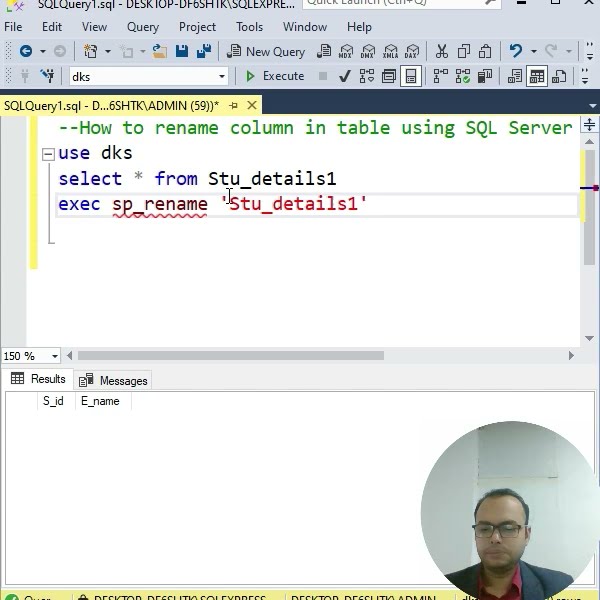The width and height of the screenshot is (600, 600).
Task: Collapse the 'use dks' code outline block
Action: pos(48,154)
